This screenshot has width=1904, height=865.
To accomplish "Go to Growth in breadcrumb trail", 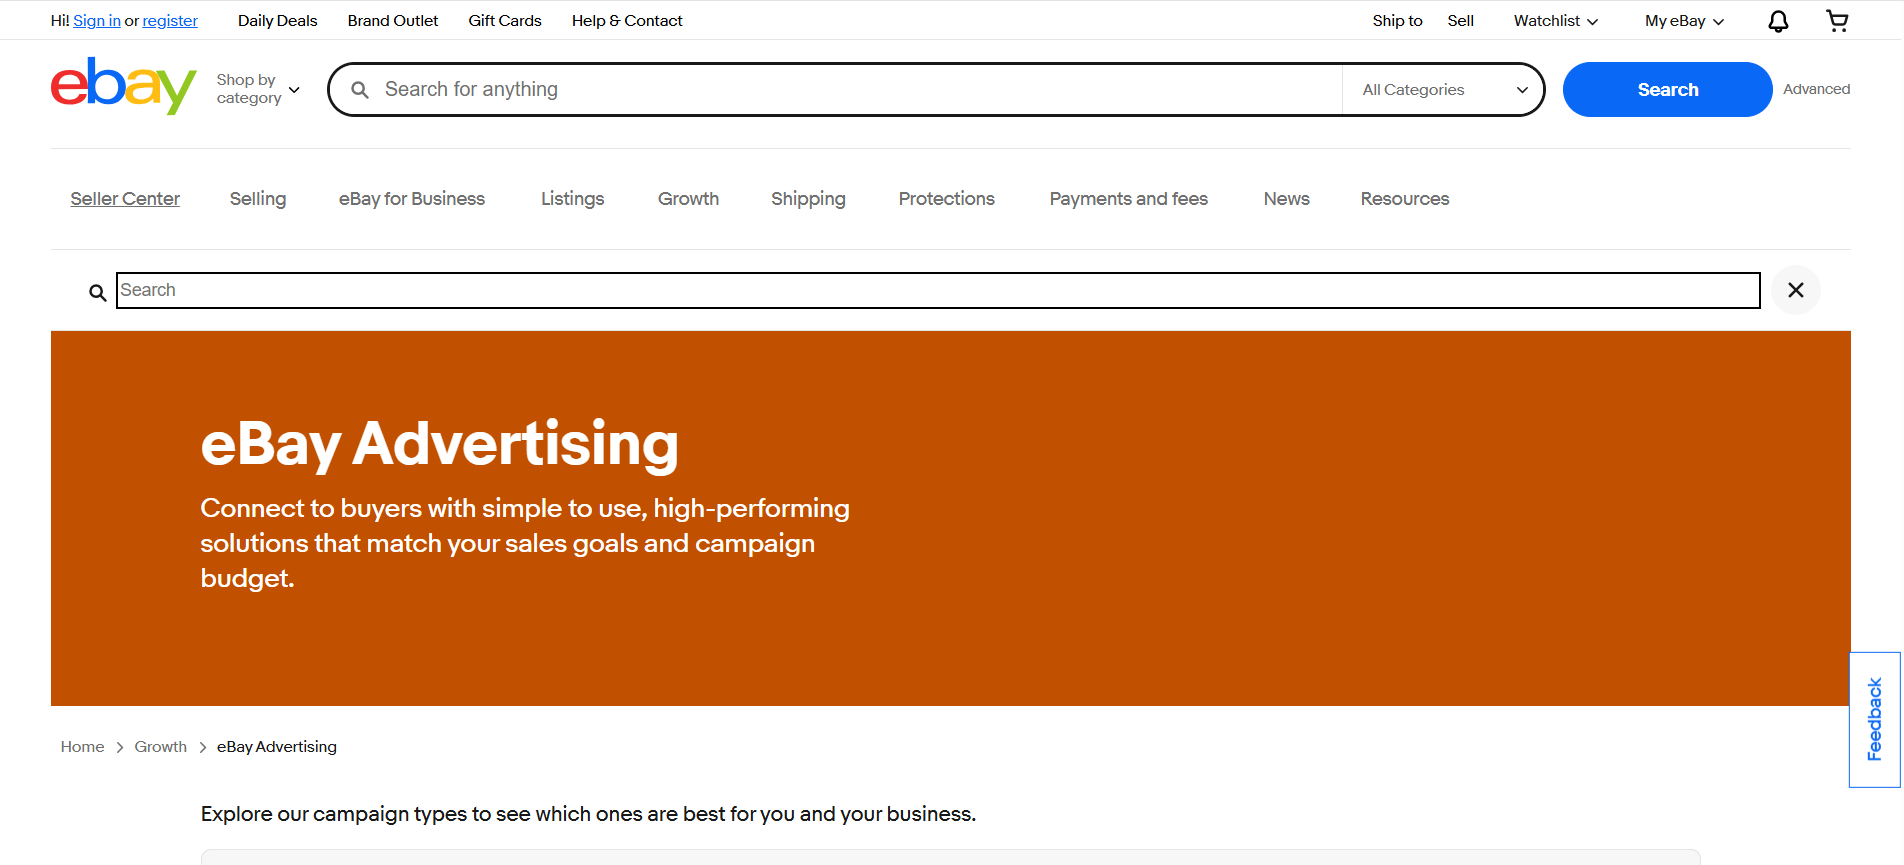I will tap(160, 747).
